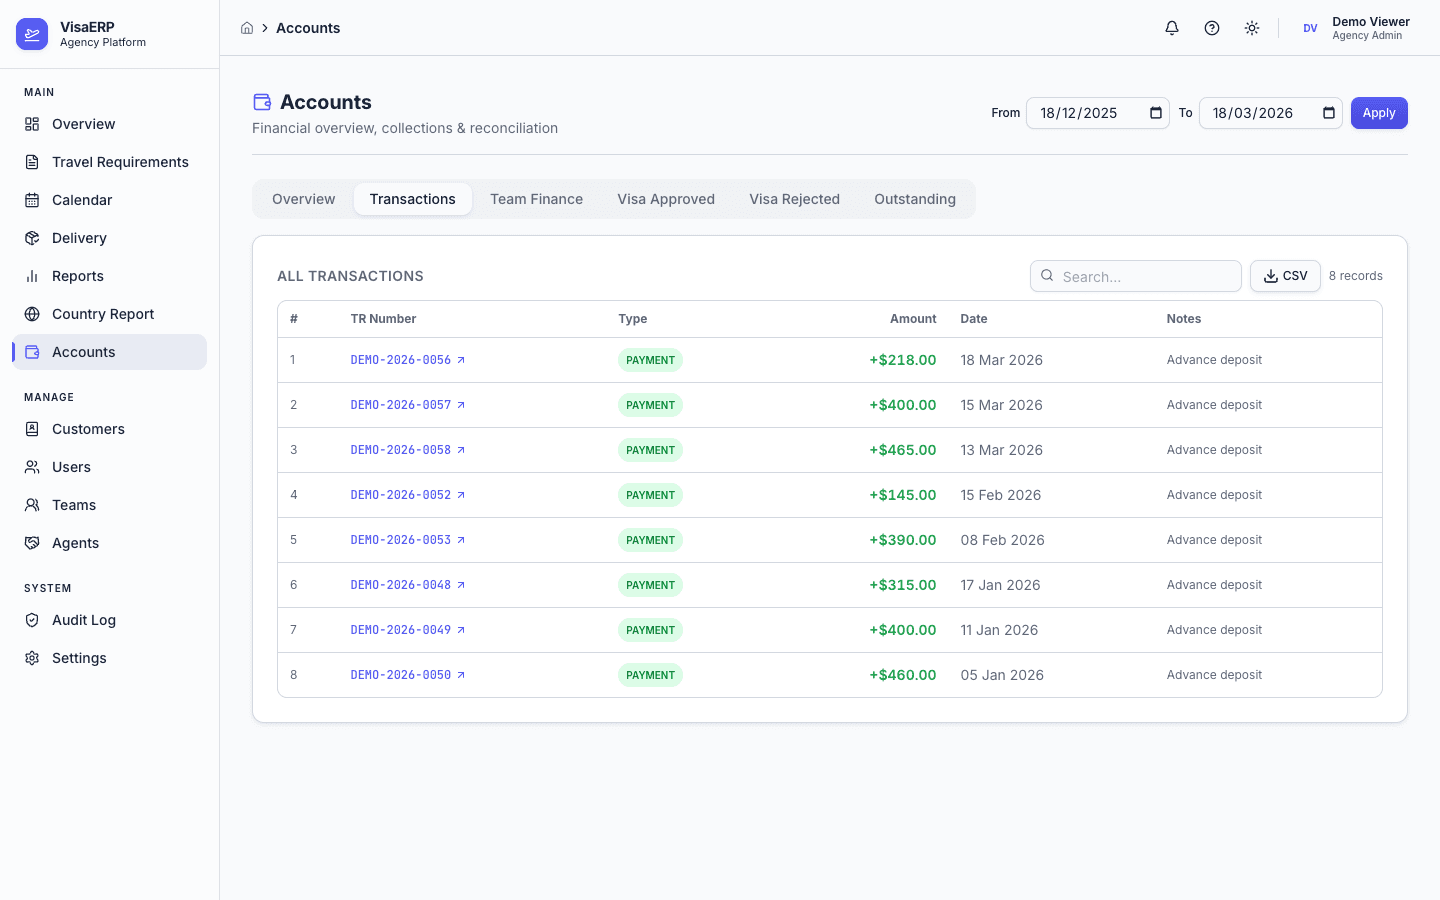Go to Audit Log in sidebar

[x=84, y=620]
